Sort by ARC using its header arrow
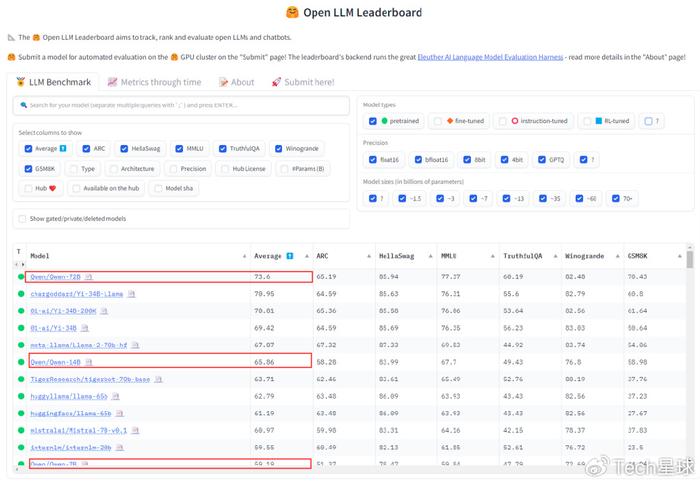Viewport: 700px width, 483px height. (369, 256)
